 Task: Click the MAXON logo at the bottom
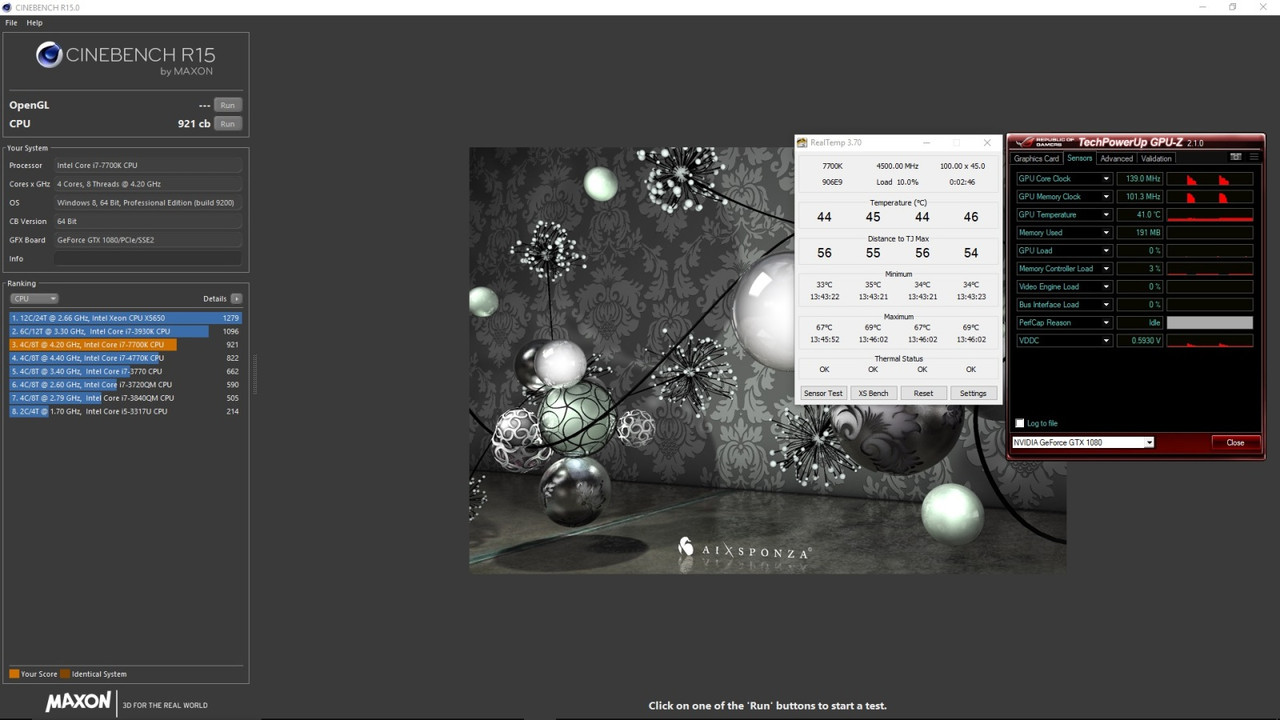click(78, 702)
